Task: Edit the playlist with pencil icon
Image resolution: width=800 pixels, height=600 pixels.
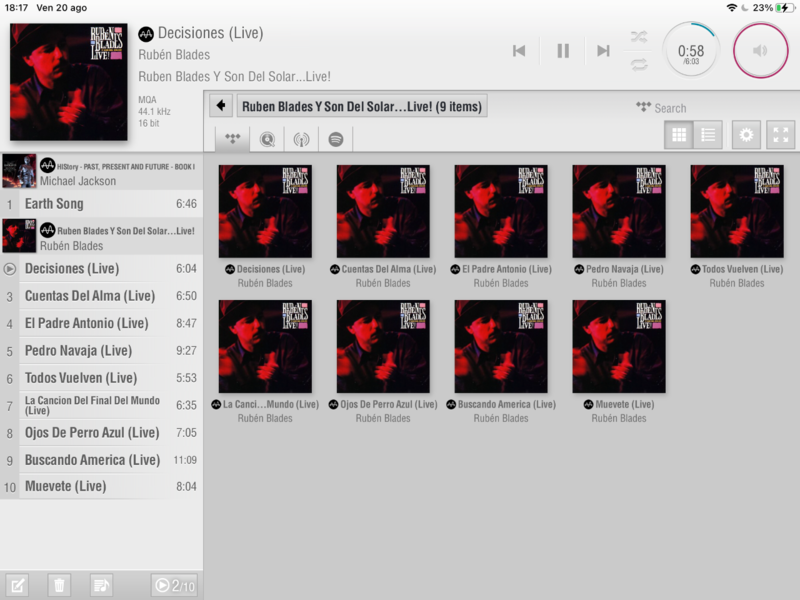Action: click(18, 585)
